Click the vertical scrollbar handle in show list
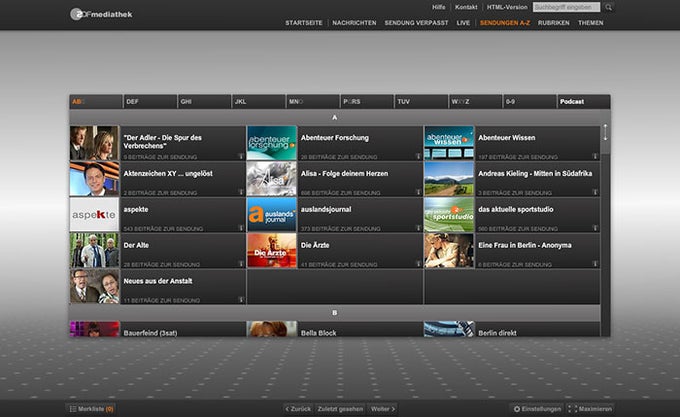Screen dimensions: 680x417 pos(605,133)
